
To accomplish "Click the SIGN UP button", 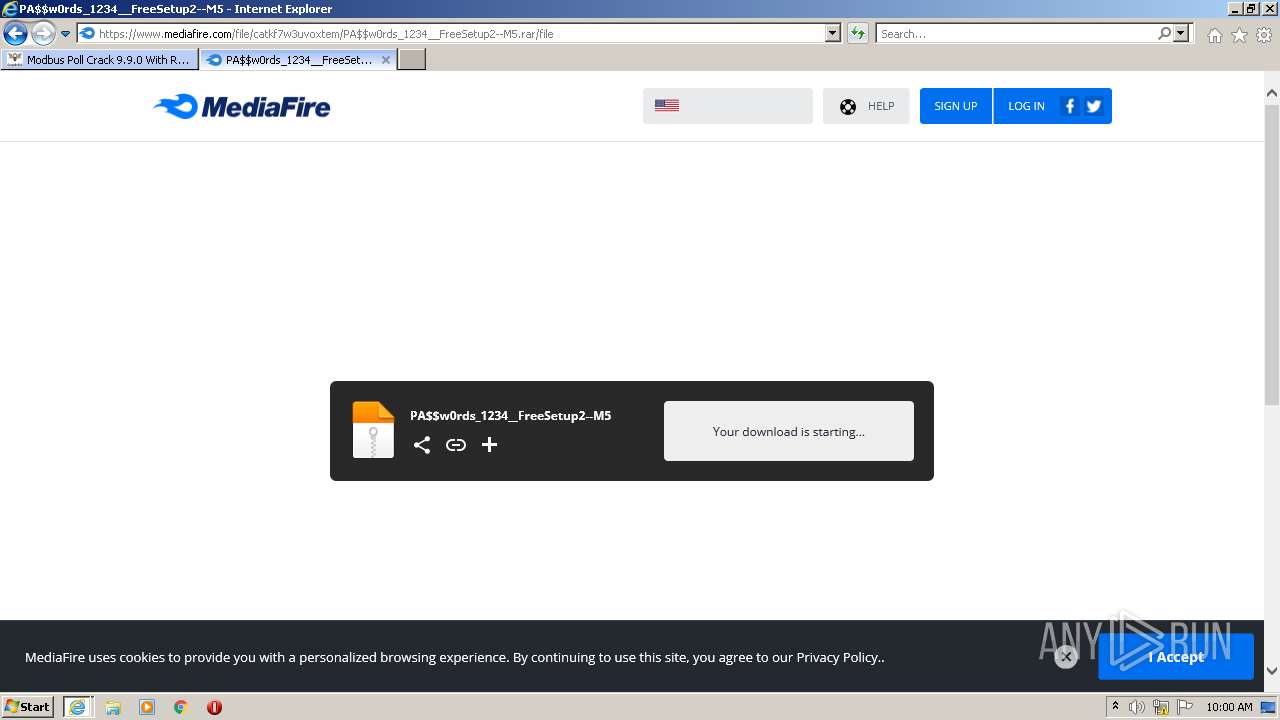I will pos(956,106).
